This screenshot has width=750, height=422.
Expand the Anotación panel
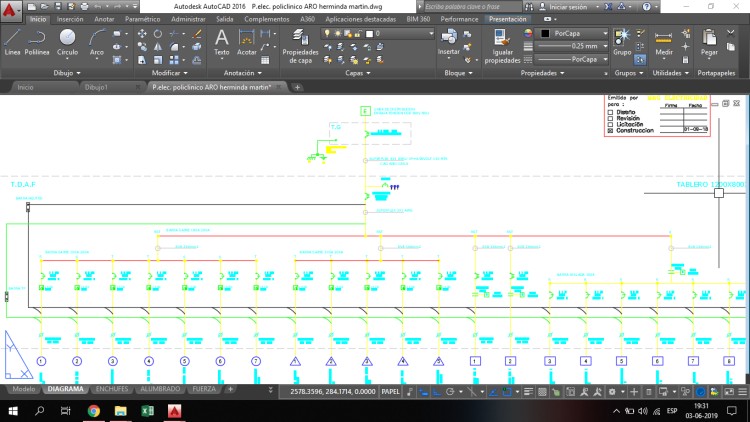(243, 73)
